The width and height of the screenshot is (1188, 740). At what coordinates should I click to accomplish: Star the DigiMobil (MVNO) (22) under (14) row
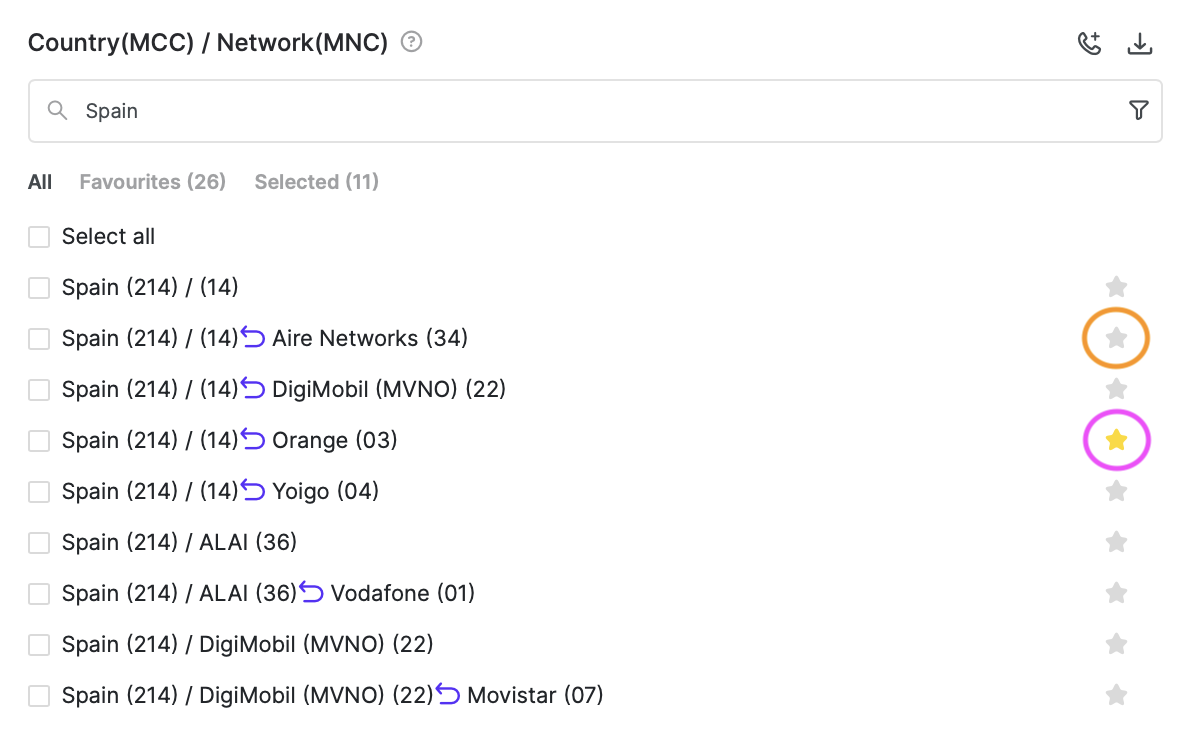(1116, 389)
